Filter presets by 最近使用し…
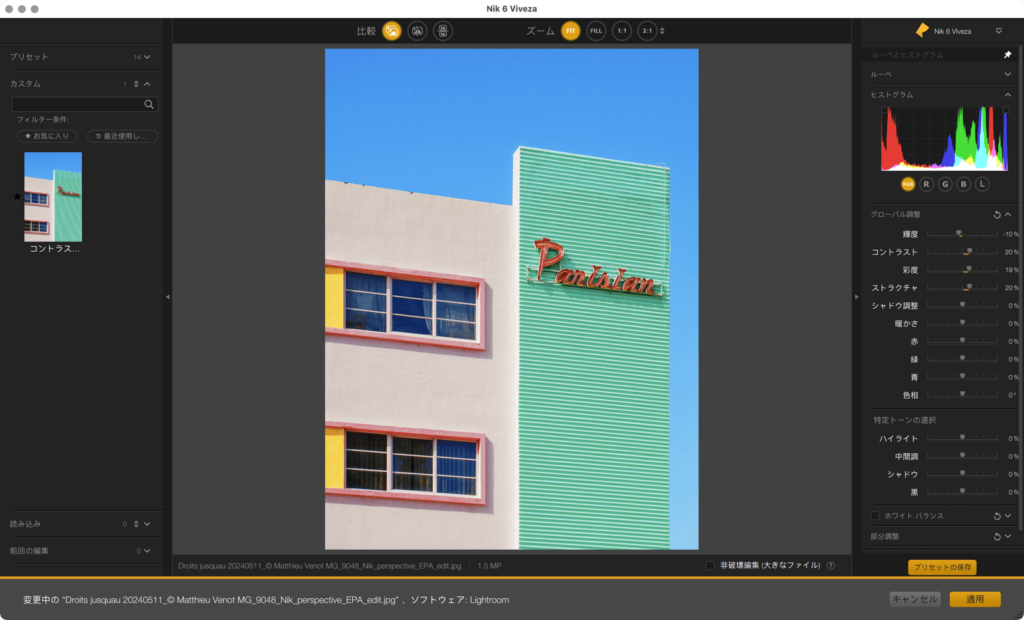Screen dimensions: 1024x620 (x=122, y=136)
